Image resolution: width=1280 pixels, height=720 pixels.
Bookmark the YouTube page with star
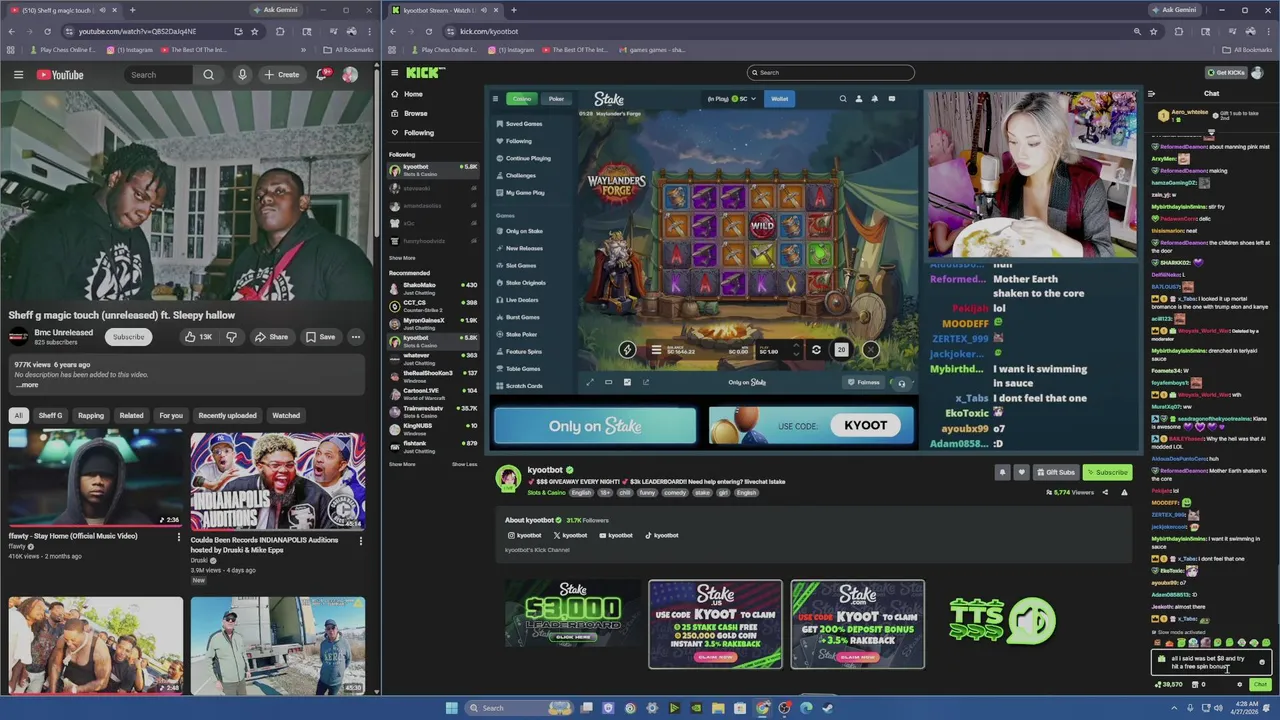point(254,31)
